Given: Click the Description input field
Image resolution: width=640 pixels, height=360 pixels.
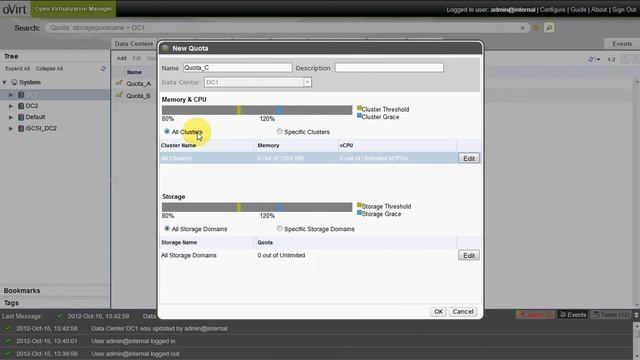Looking at the screenshot, I should click(389, 68).
